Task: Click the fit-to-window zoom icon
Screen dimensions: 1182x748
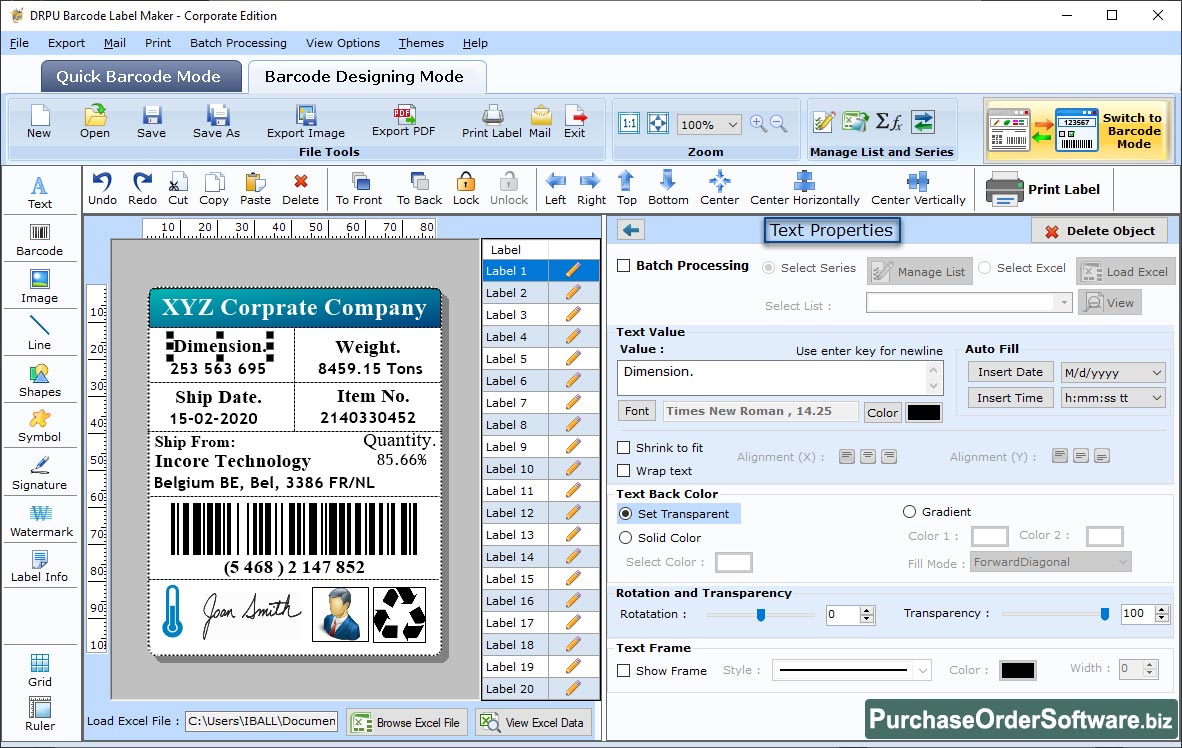Action: (658, 123)
